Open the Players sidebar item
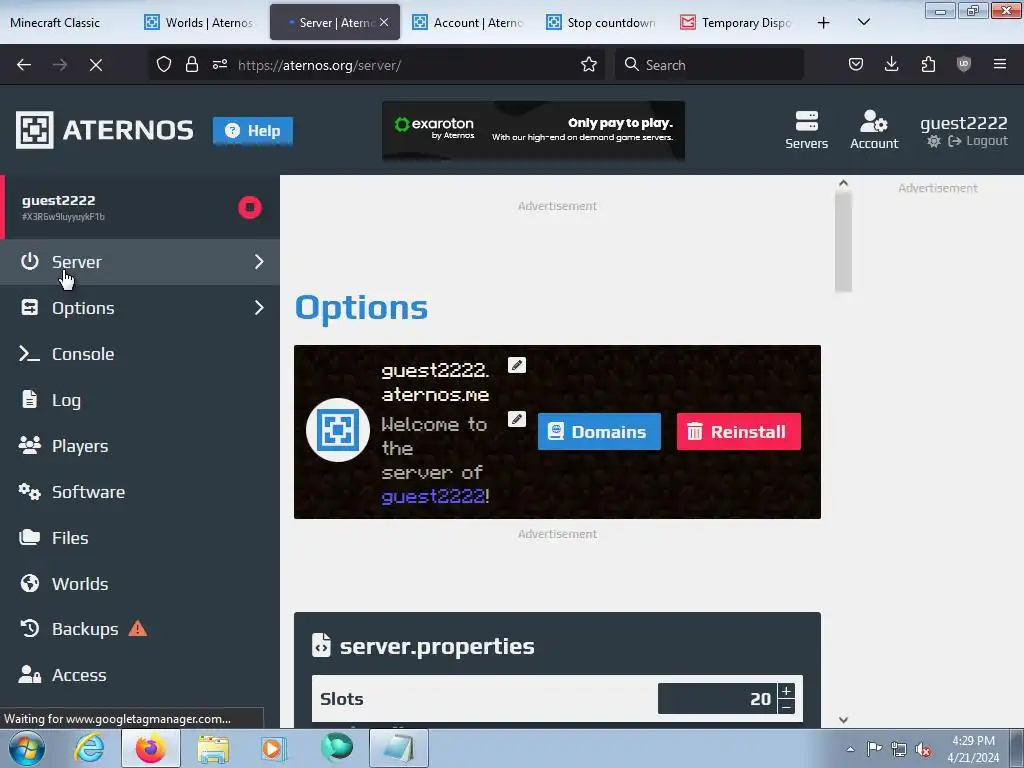This screenshot has height=768, width=1024. coord(140,446)
